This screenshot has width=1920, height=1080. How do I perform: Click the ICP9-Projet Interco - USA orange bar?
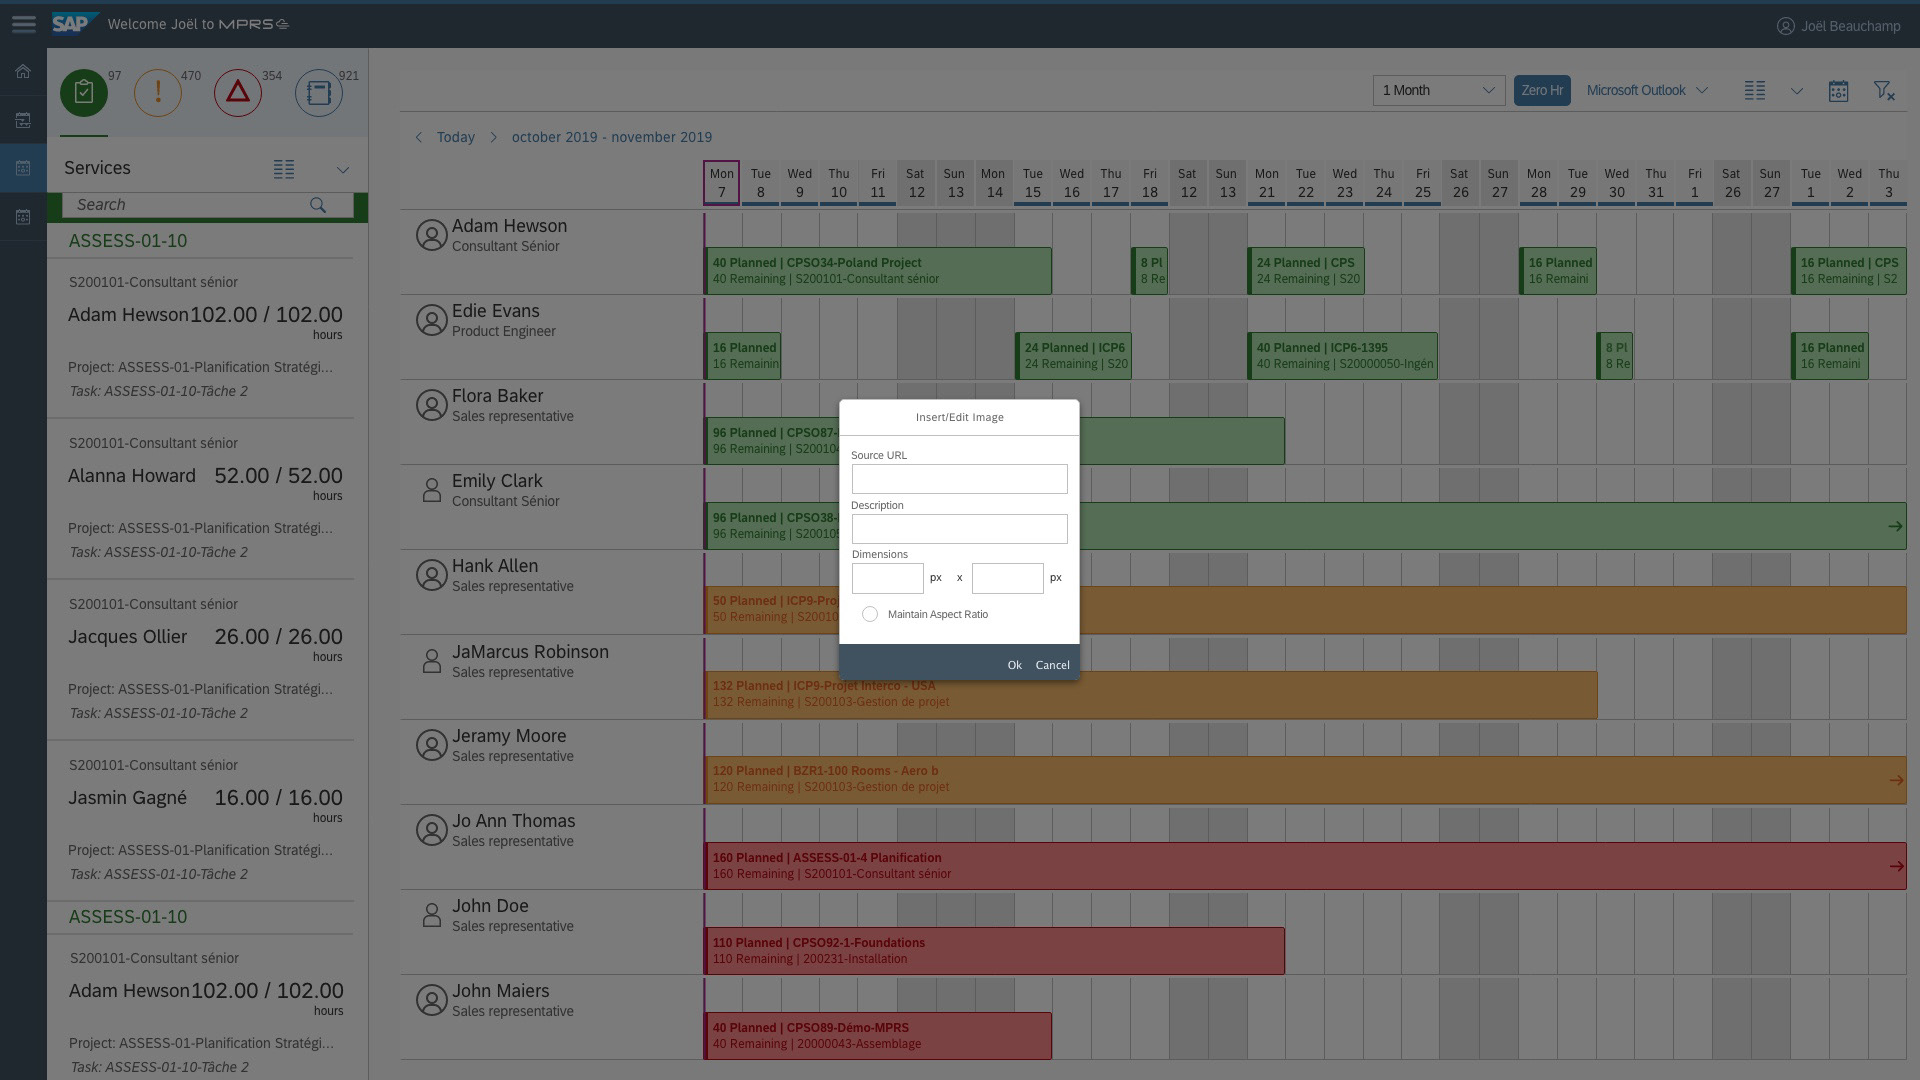click(1151, 694)
